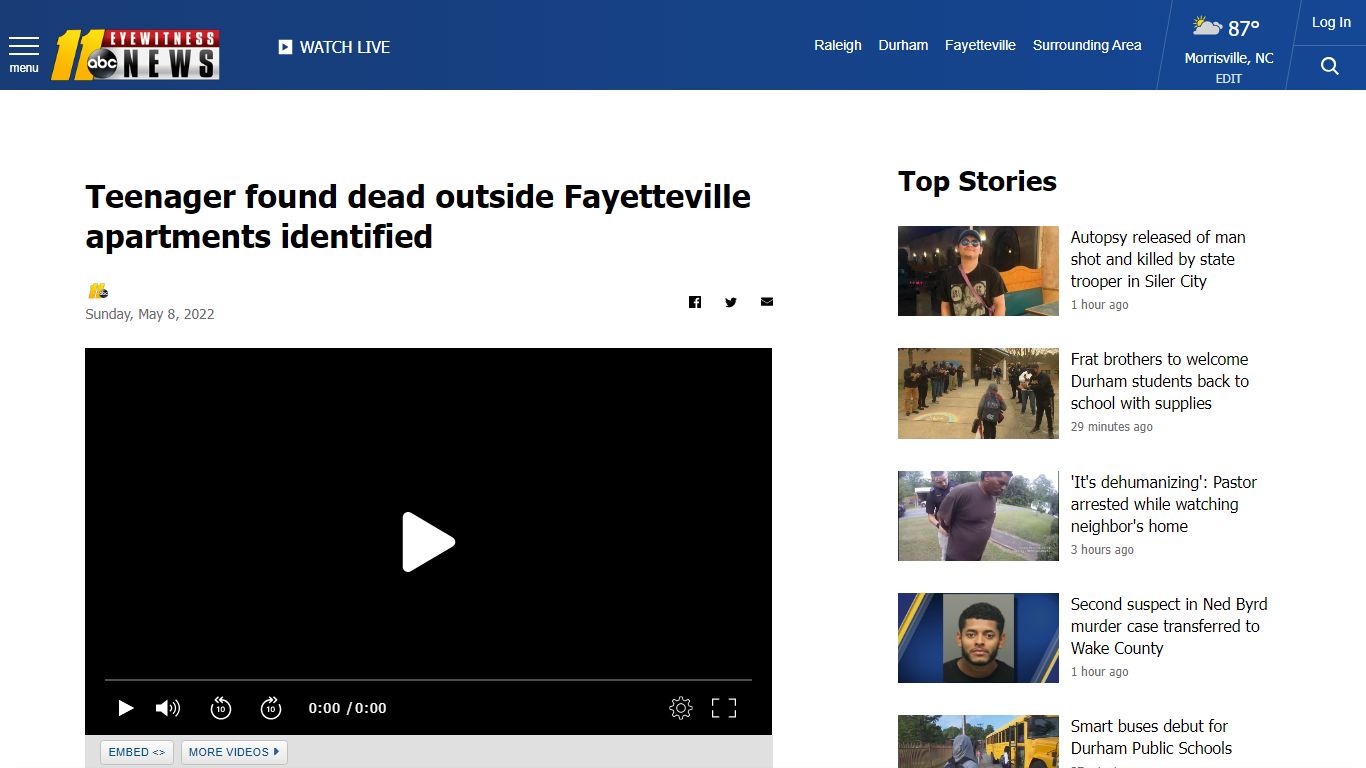Open the Durham section

pyautogui.click(x=903, y=45)
